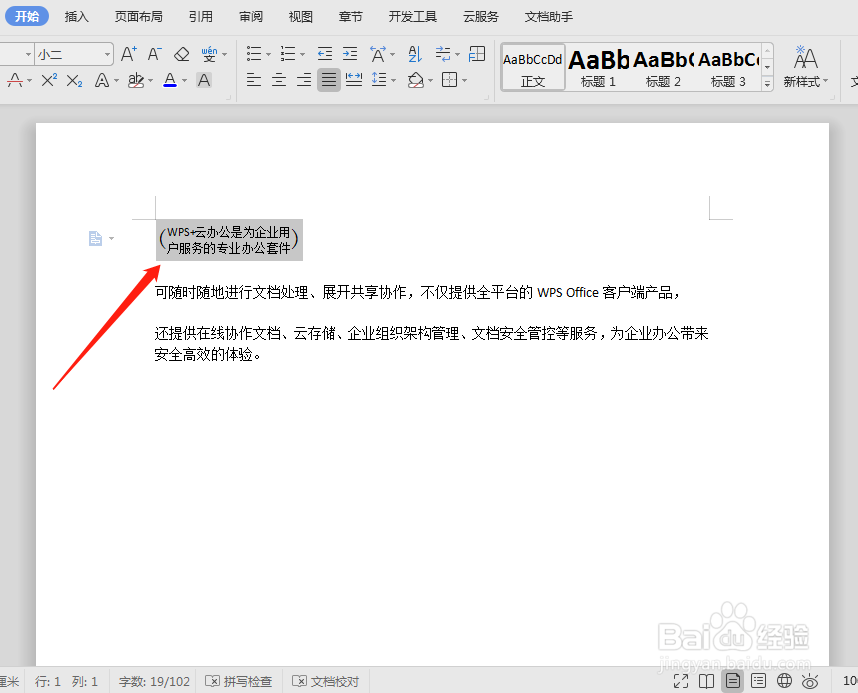This screenshot has width=858, height=693.
Task: Click the Sort icon in the paragraph group
Action: tap(416, 52)
